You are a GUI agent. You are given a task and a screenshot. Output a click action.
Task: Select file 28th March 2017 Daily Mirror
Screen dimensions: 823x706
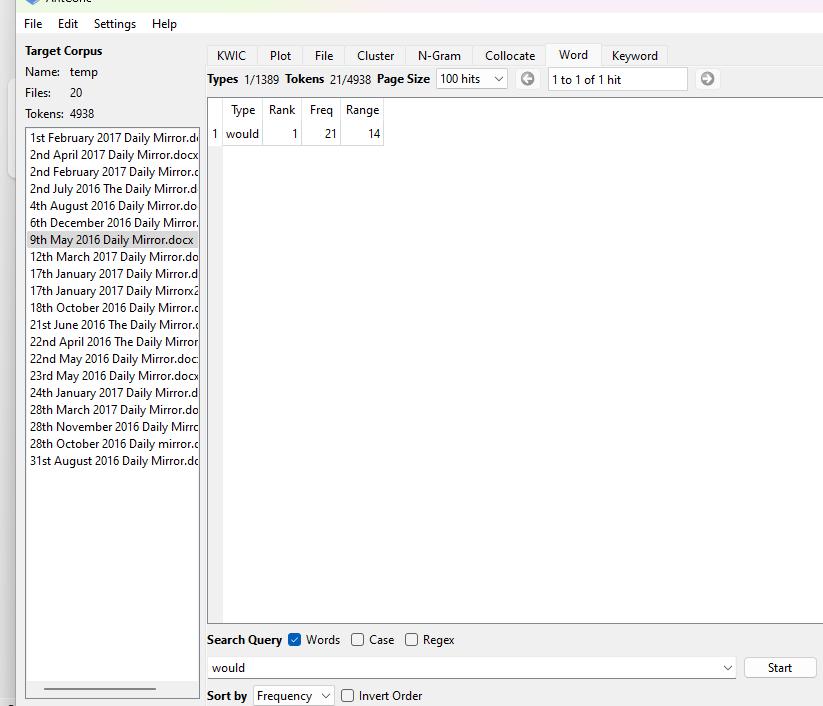point(112,410)
